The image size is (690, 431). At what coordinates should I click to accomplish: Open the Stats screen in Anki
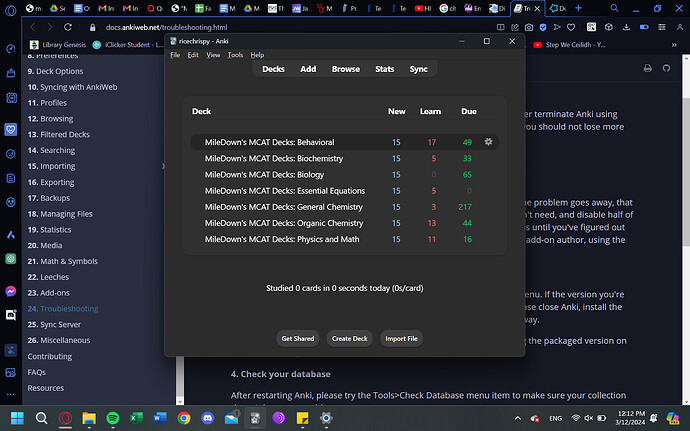(385, 69)
